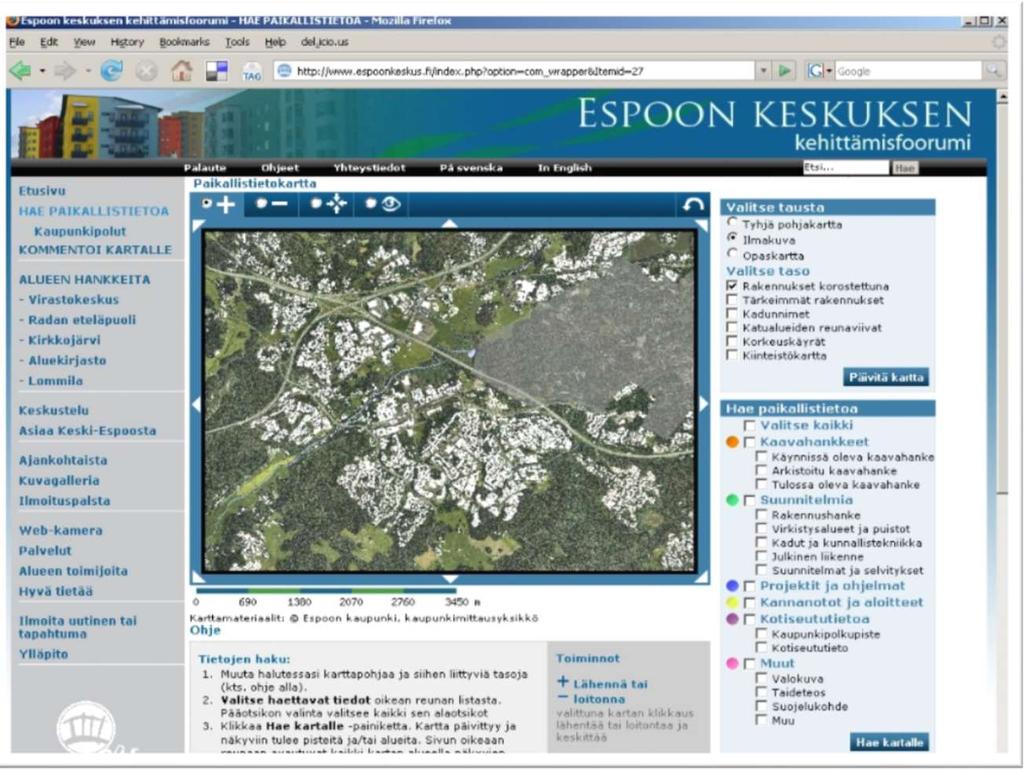
Task: Open the File menu
Action: click(17, 42)
